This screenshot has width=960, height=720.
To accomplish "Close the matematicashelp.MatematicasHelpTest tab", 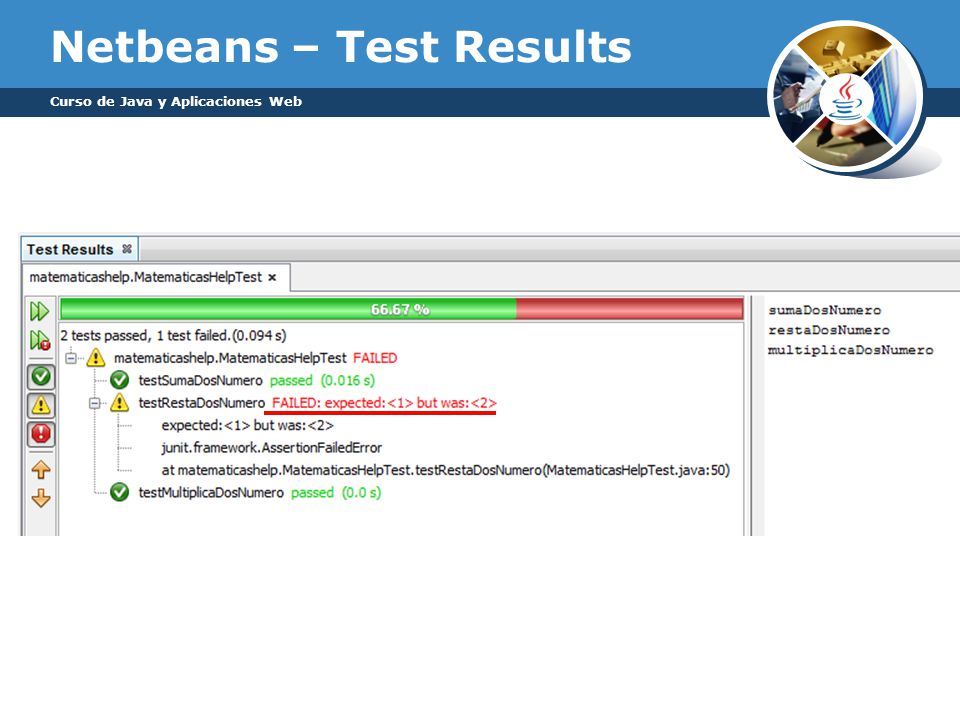I will (272, 277).
